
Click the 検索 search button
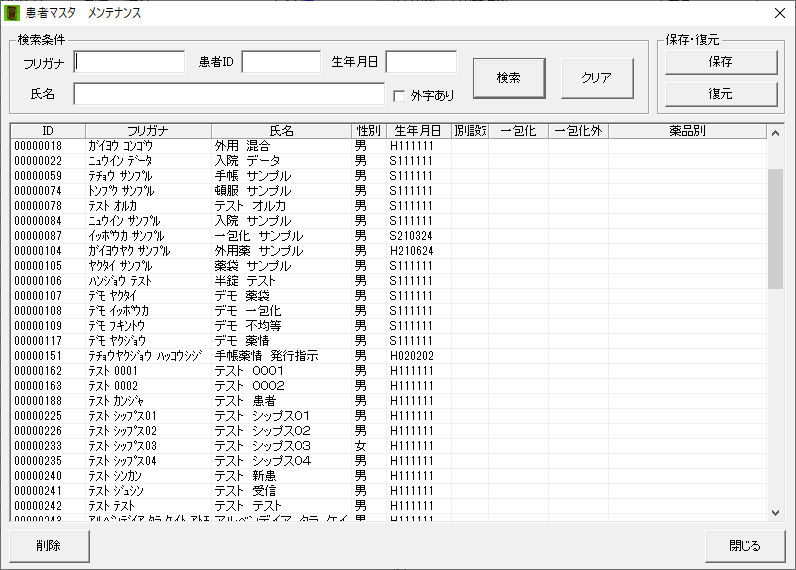click(508, 78)
